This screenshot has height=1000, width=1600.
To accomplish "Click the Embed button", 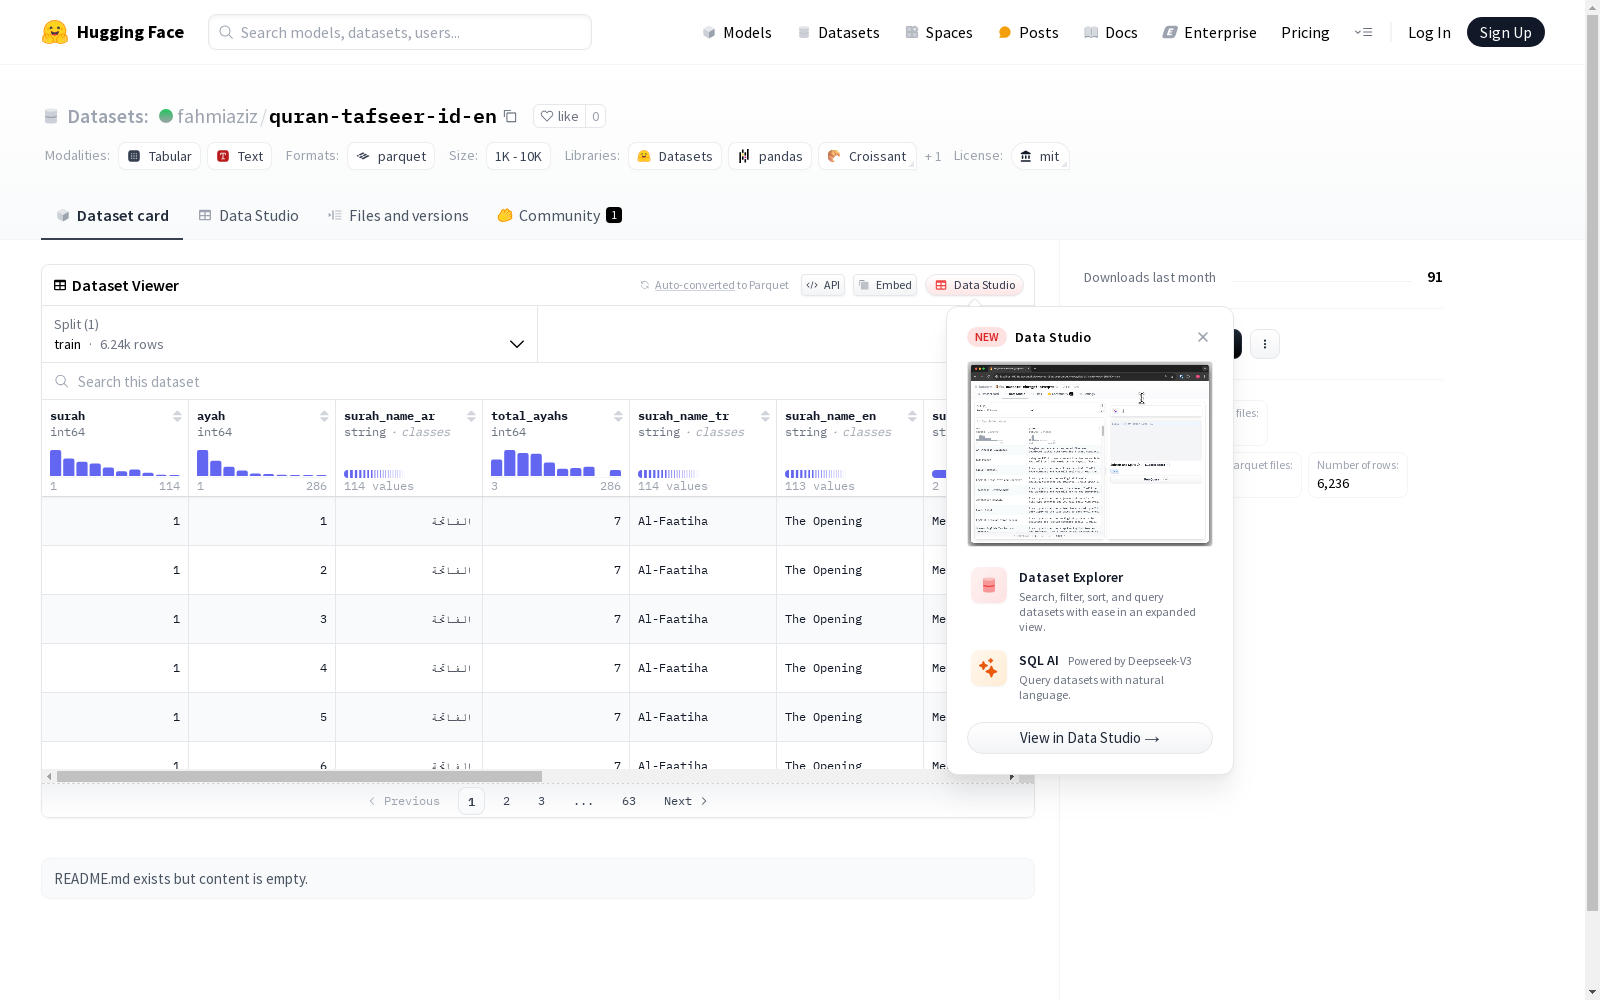I will tap(885, 285).
